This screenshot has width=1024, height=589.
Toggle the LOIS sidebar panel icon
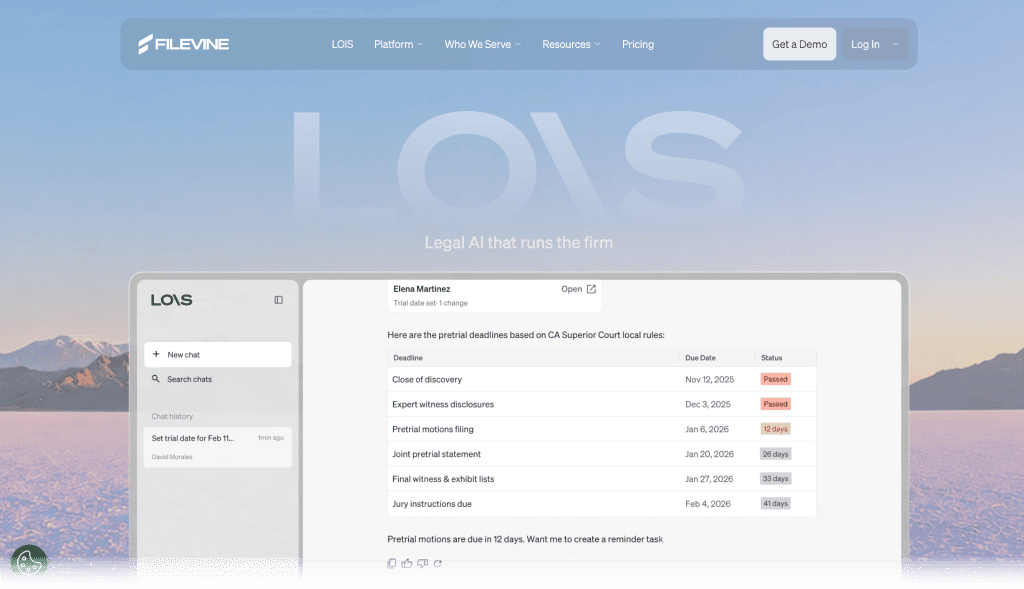click(278, 300)
